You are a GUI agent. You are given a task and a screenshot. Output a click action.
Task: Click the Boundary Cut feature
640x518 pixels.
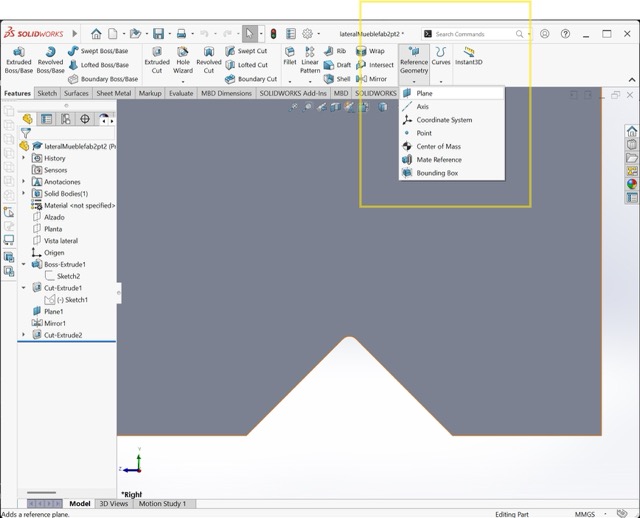(x=251, y=79)
